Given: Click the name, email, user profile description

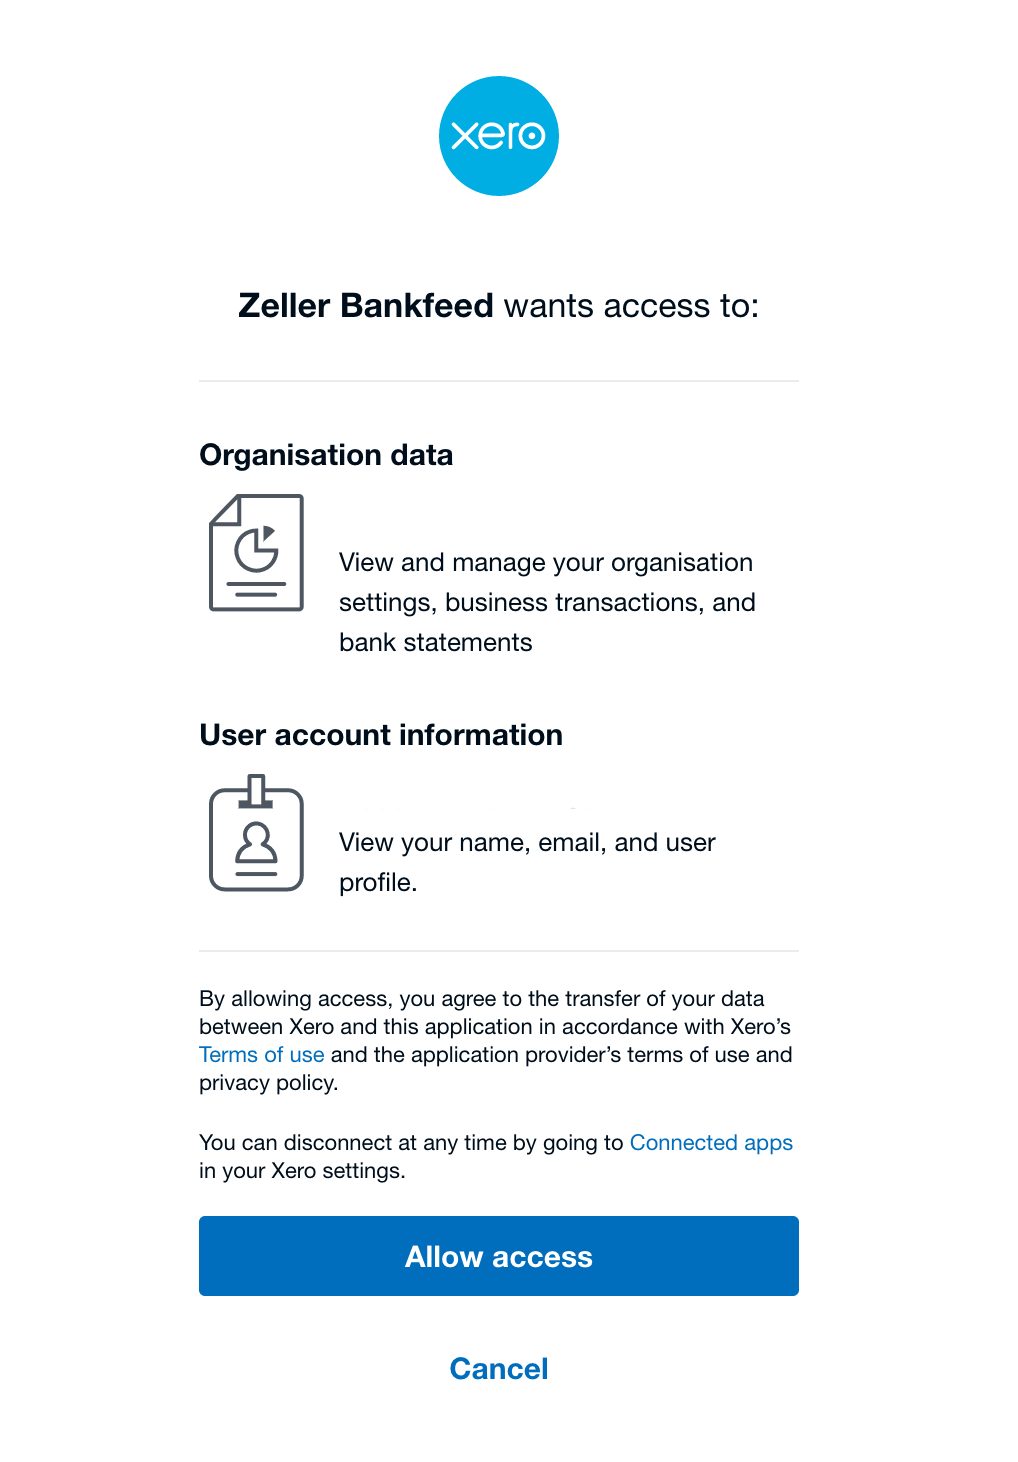Looking at the screenshot, I should pos(527,861).
